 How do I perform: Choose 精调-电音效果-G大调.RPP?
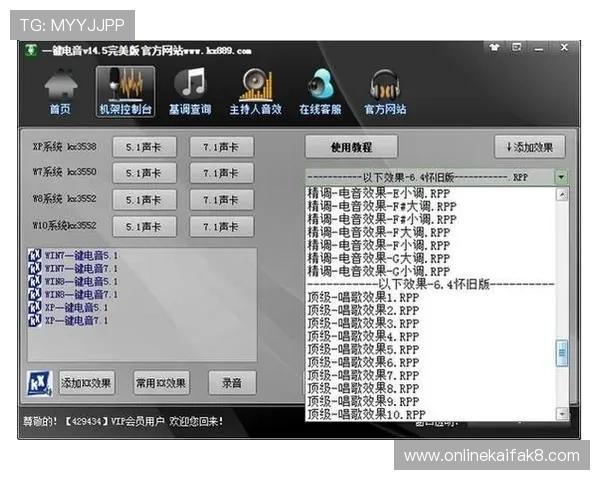430,259
